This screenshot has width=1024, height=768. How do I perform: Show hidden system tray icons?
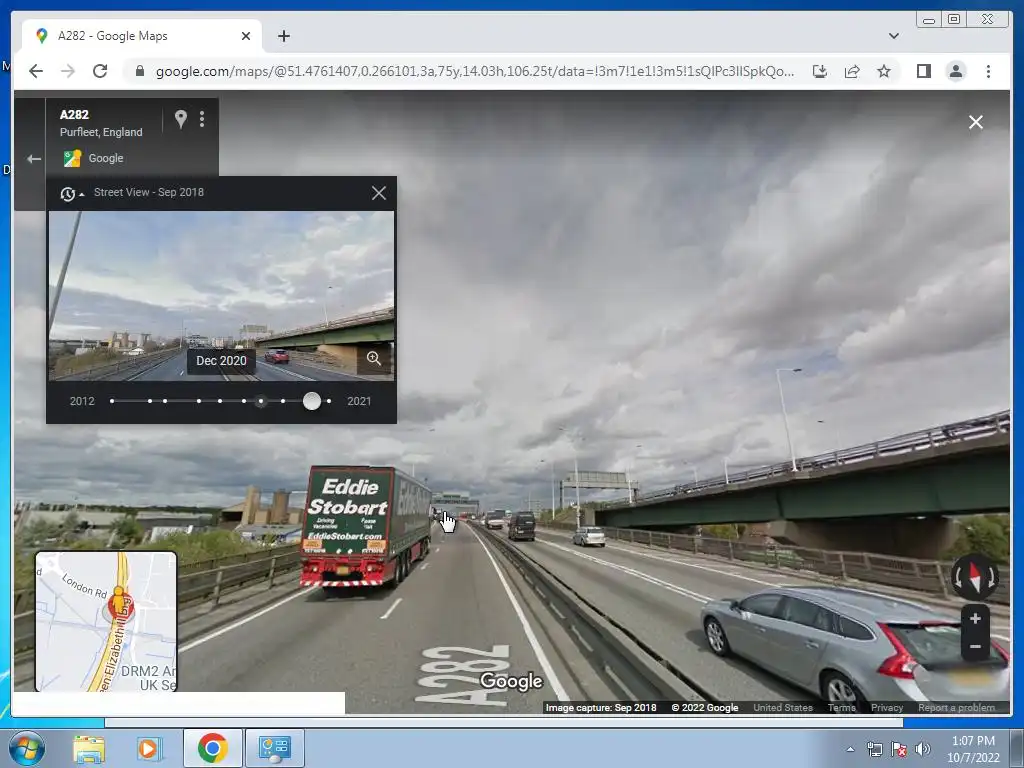coord(850,749)
